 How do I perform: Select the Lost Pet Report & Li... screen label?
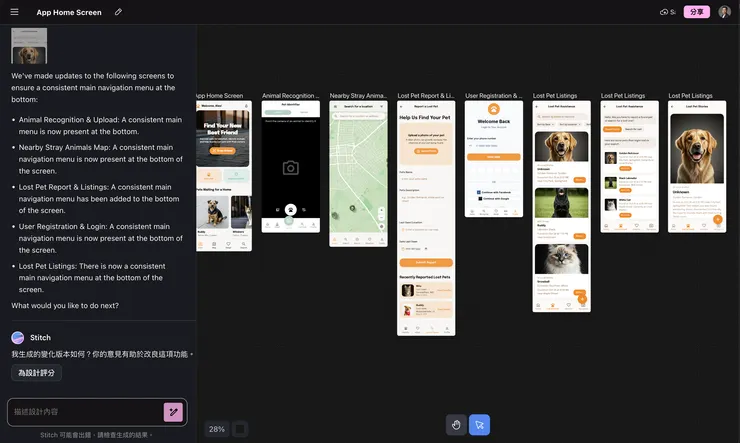(426, 96)
